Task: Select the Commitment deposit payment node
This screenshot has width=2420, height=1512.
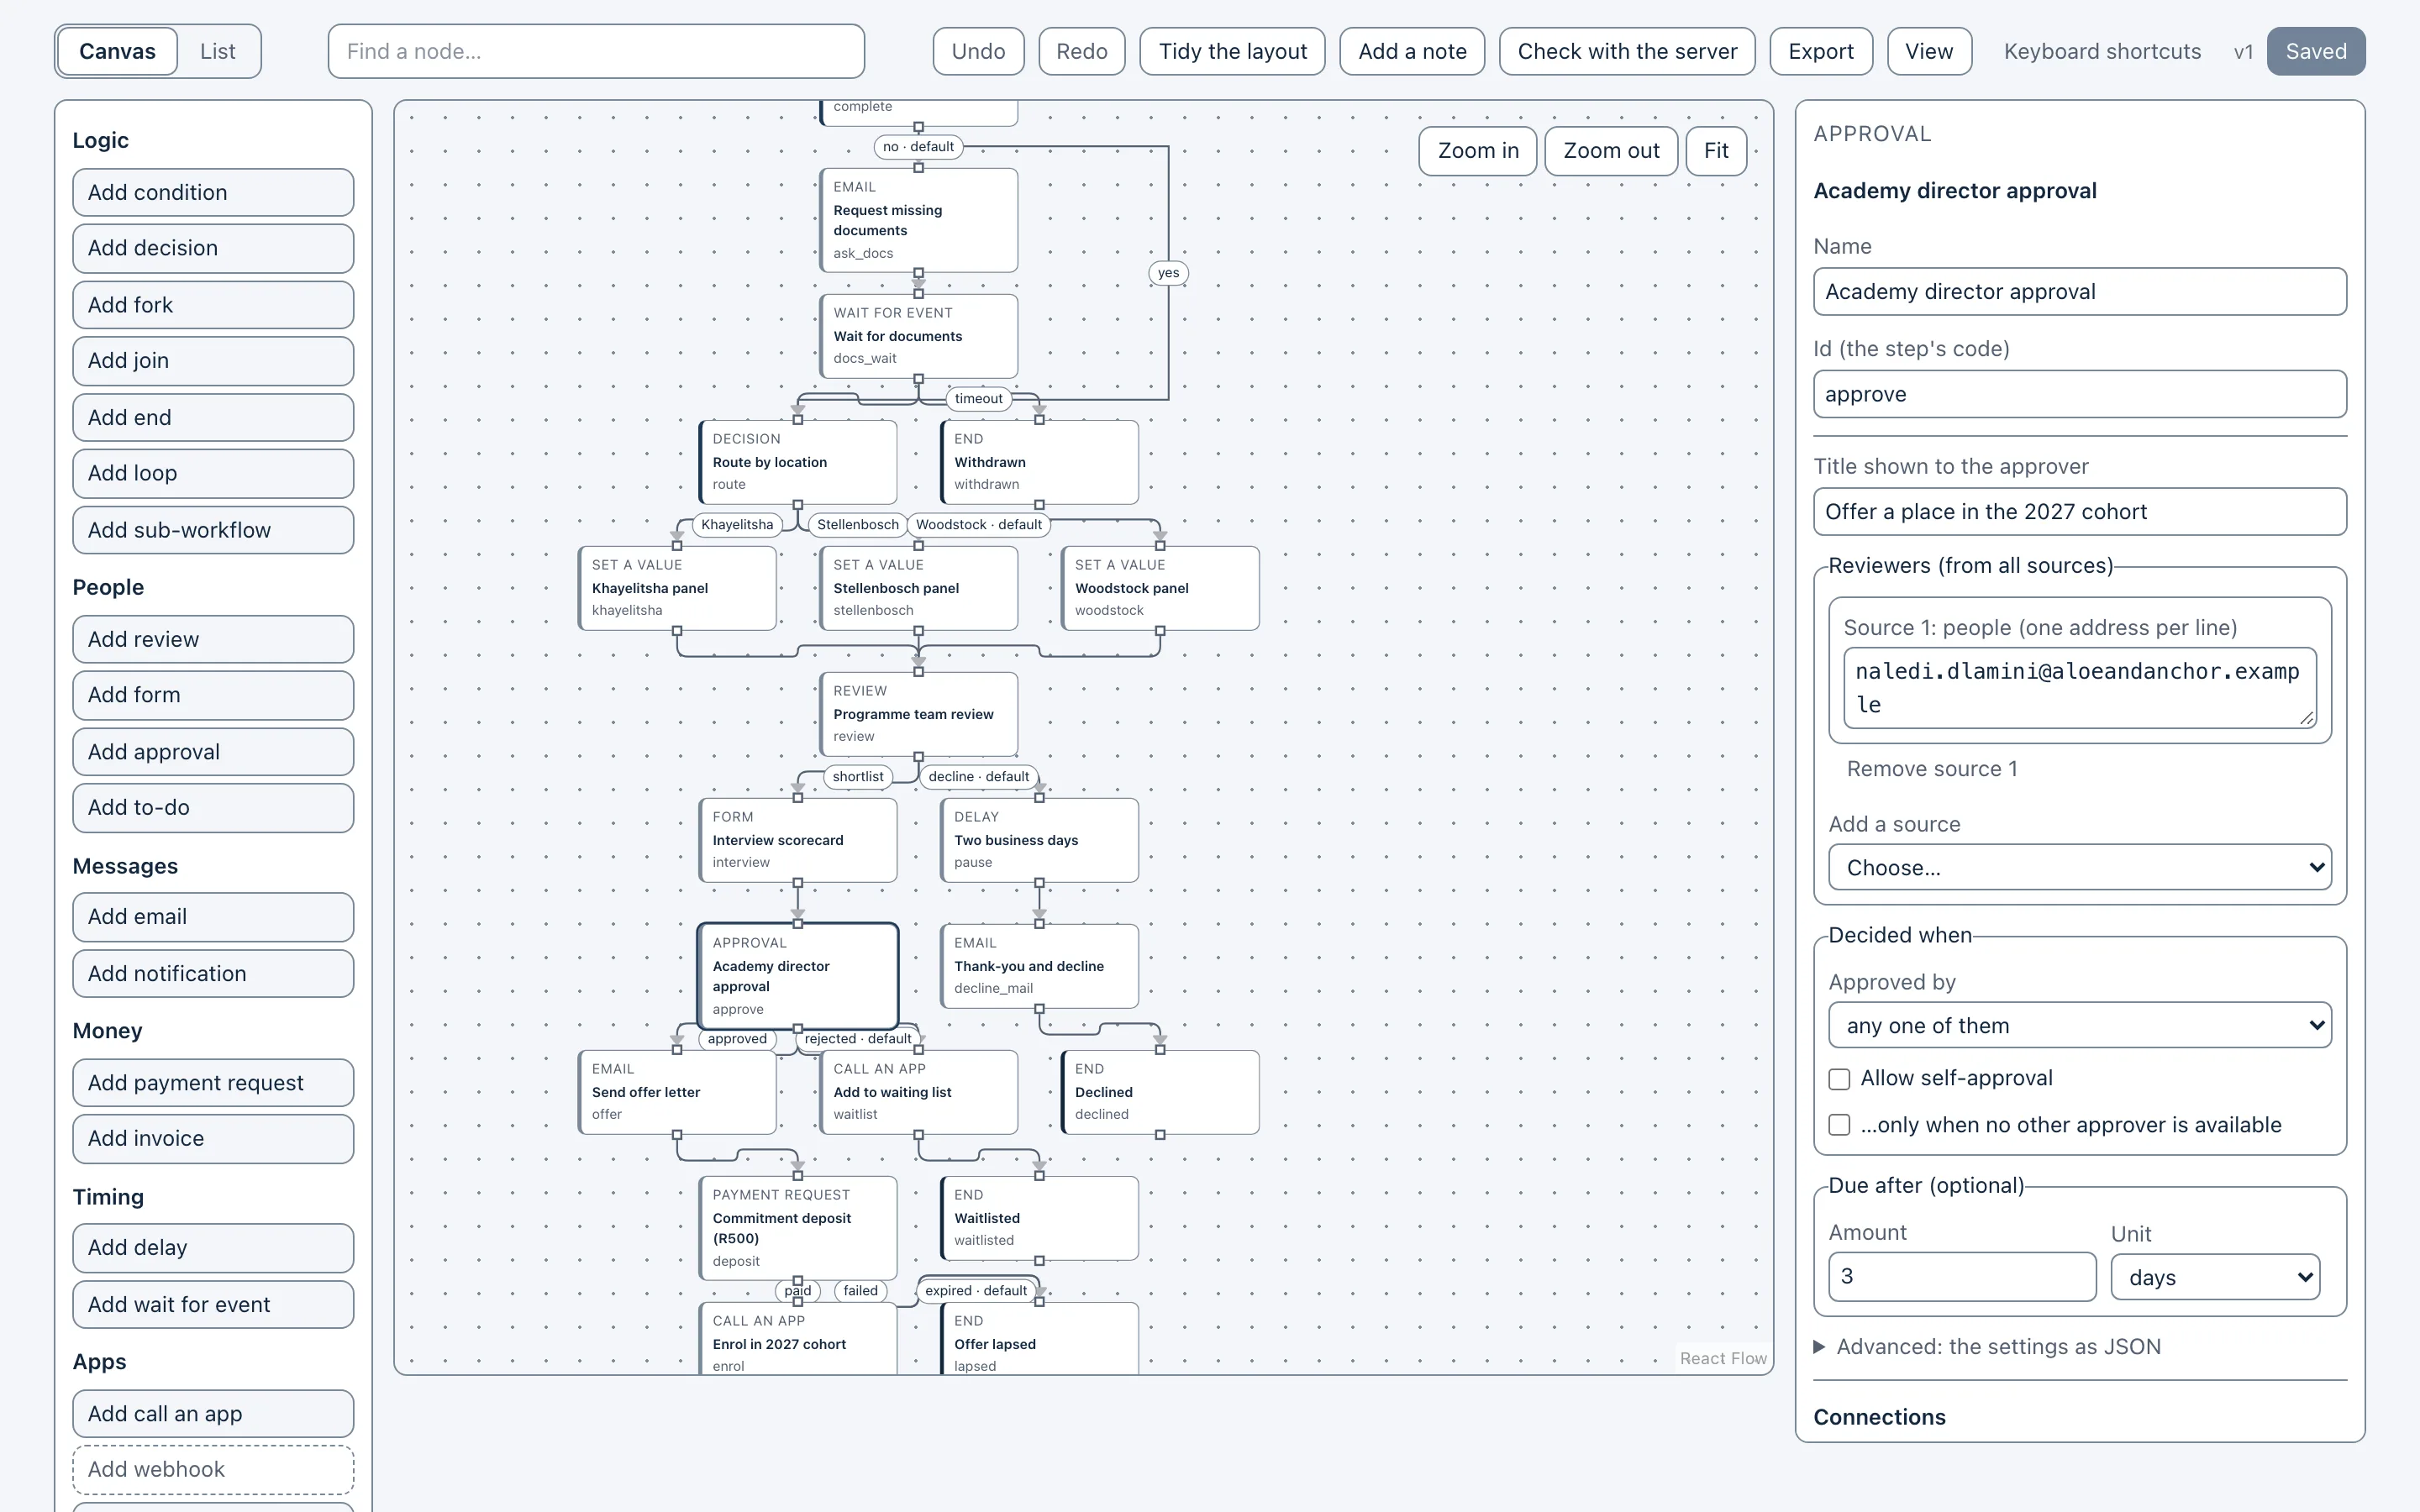Action: [x=798, y=1228]
